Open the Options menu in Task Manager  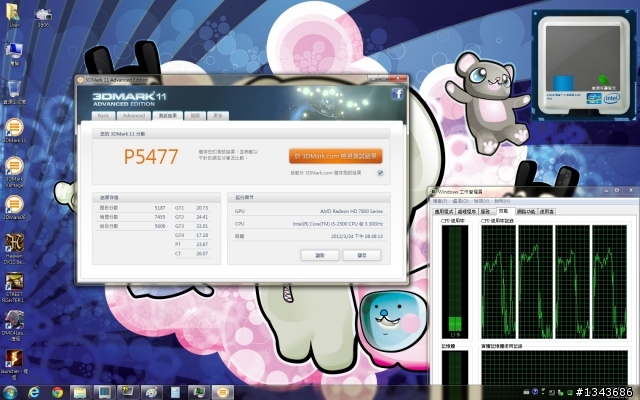pos(460,201)
